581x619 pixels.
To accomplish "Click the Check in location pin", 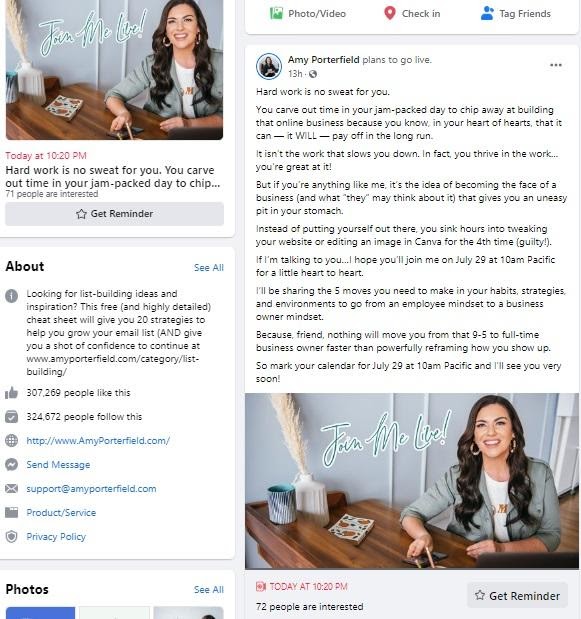I will click(390, 13).
